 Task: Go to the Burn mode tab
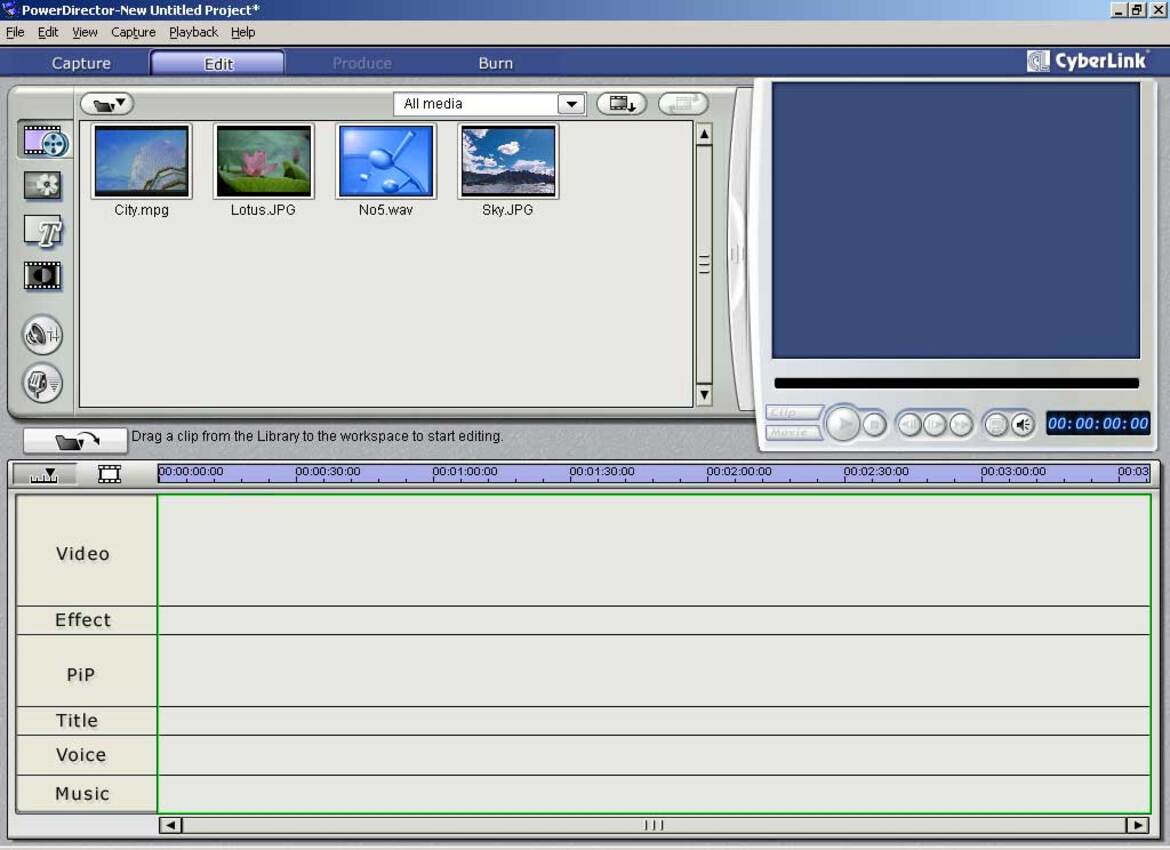click(x=495, y=63)
